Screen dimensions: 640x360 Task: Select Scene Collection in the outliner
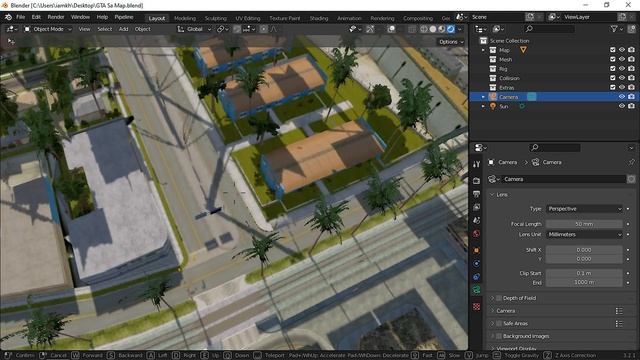[x=509, y=41]
